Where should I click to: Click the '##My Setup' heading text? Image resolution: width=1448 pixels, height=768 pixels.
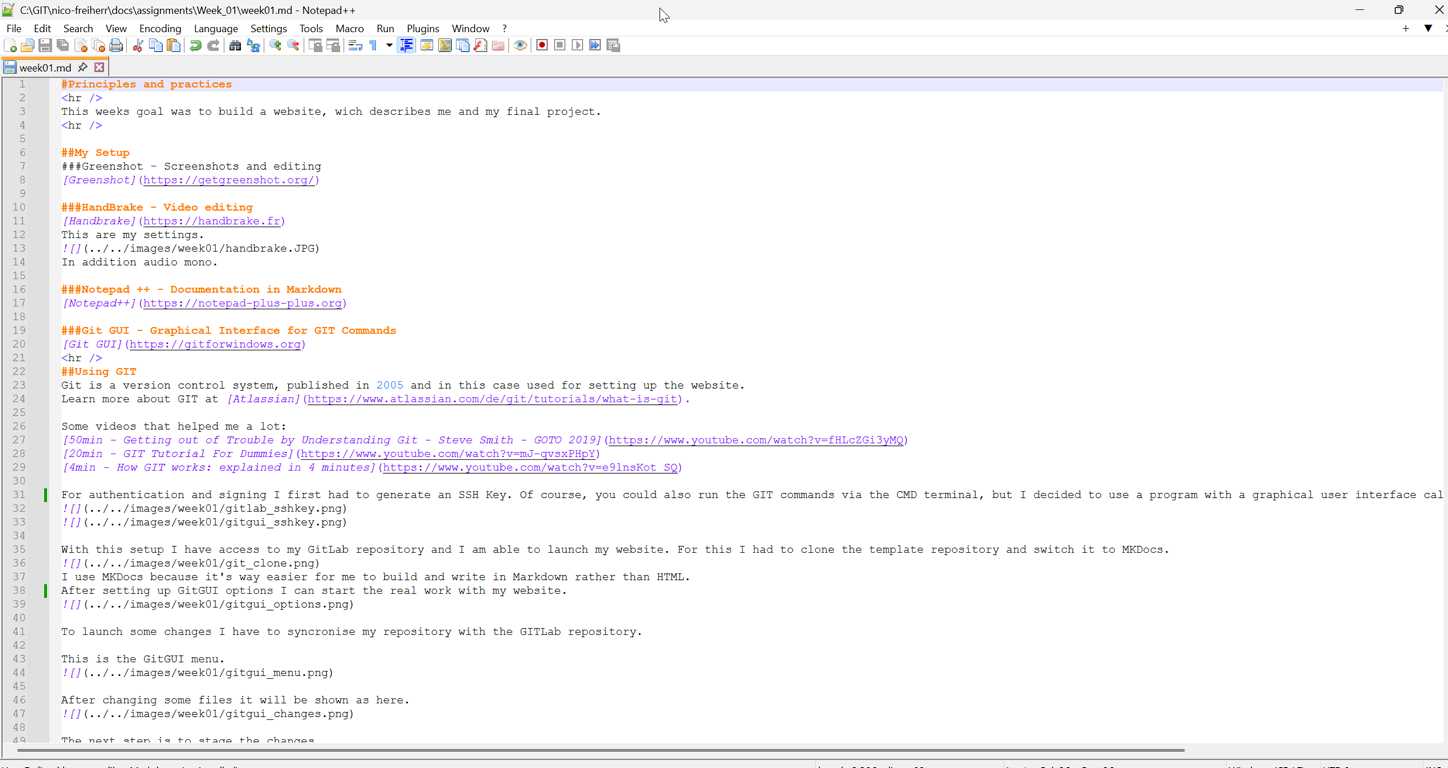click(95, 153)
